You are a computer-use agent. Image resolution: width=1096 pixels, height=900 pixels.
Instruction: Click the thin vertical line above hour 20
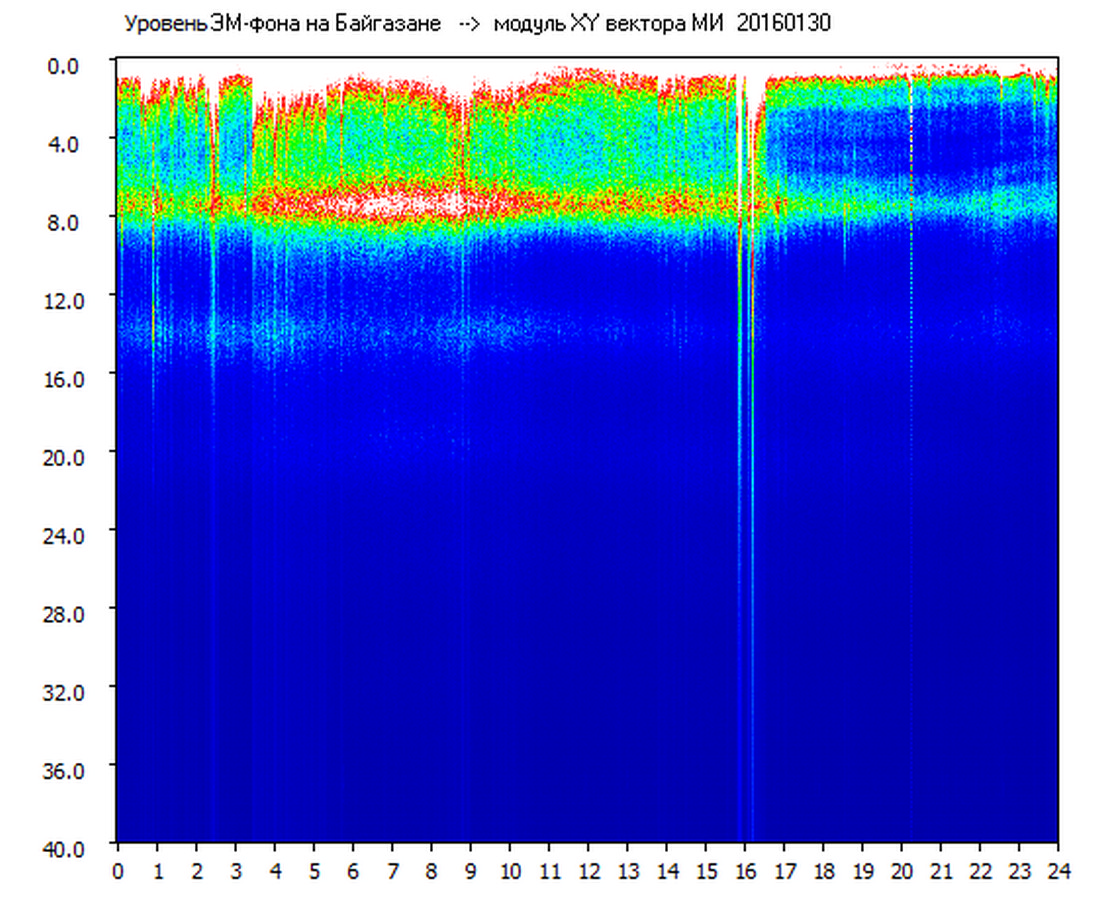(x=911, y=300)
